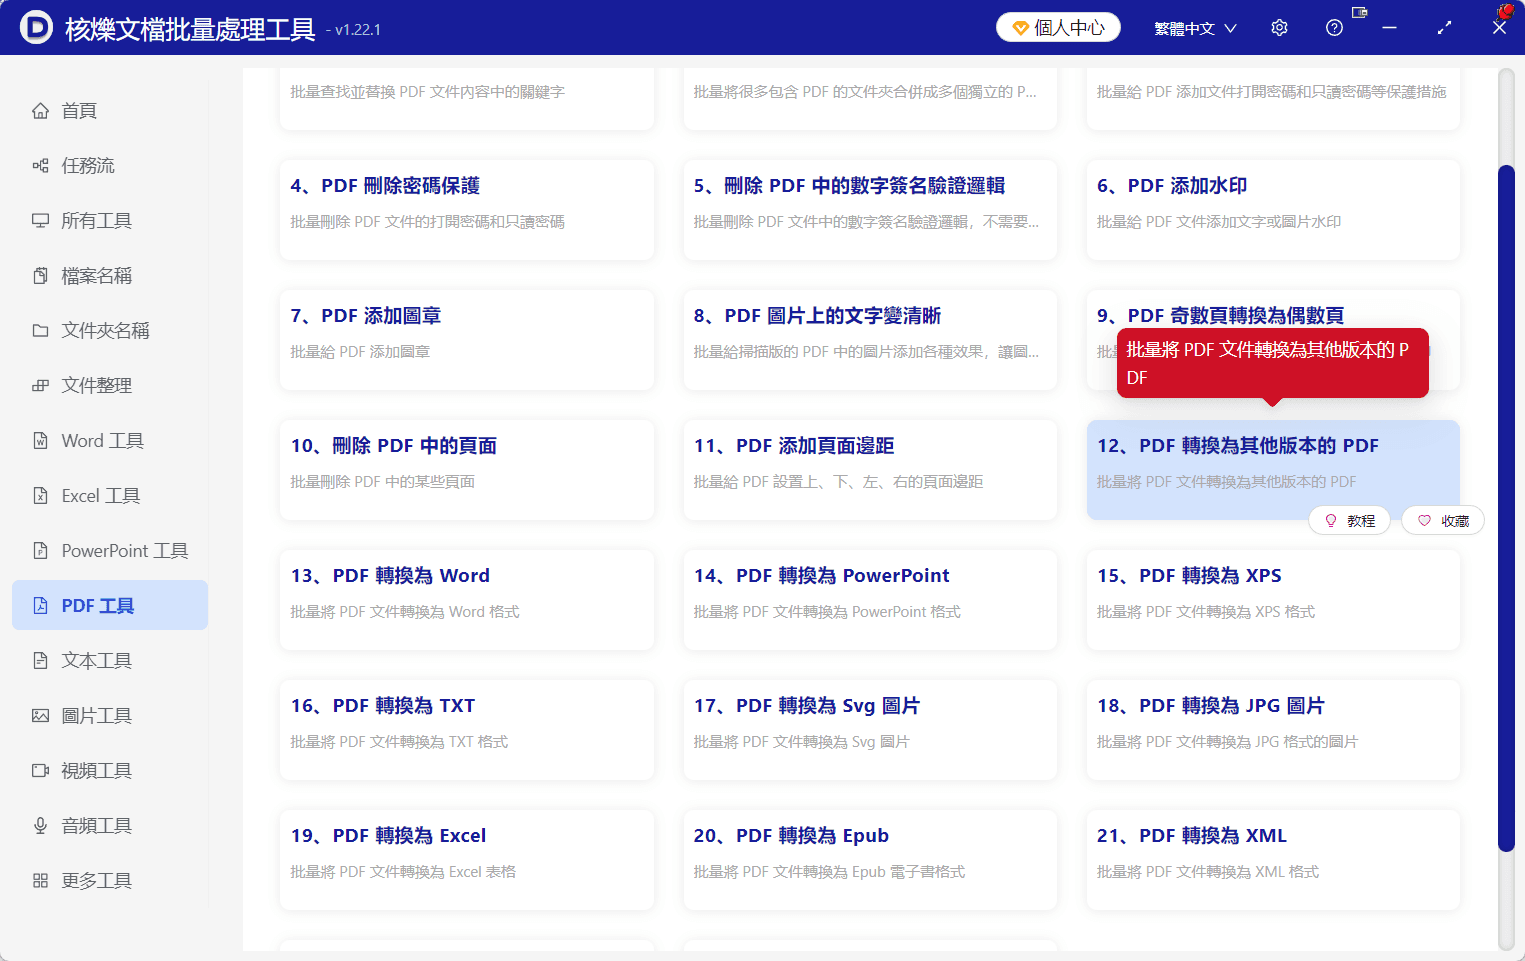Open 個人中心 button
Screen dimensions: 1525x961
click(x=1058, y=28)
